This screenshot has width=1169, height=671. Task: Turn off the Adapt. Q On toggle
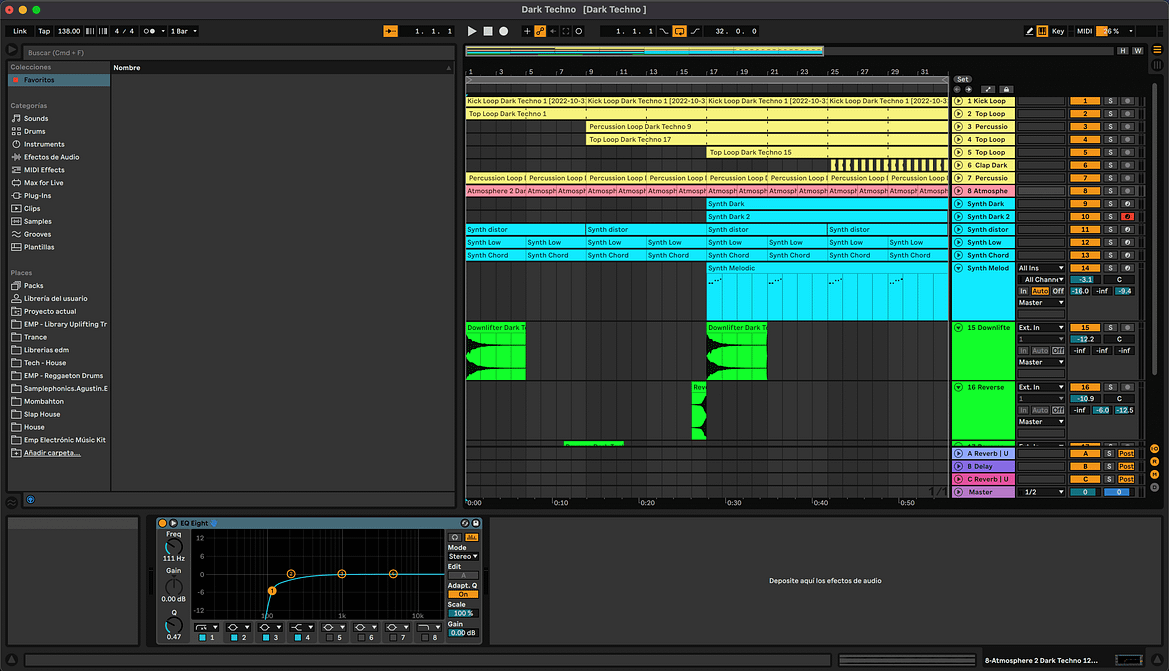(462, 594)
